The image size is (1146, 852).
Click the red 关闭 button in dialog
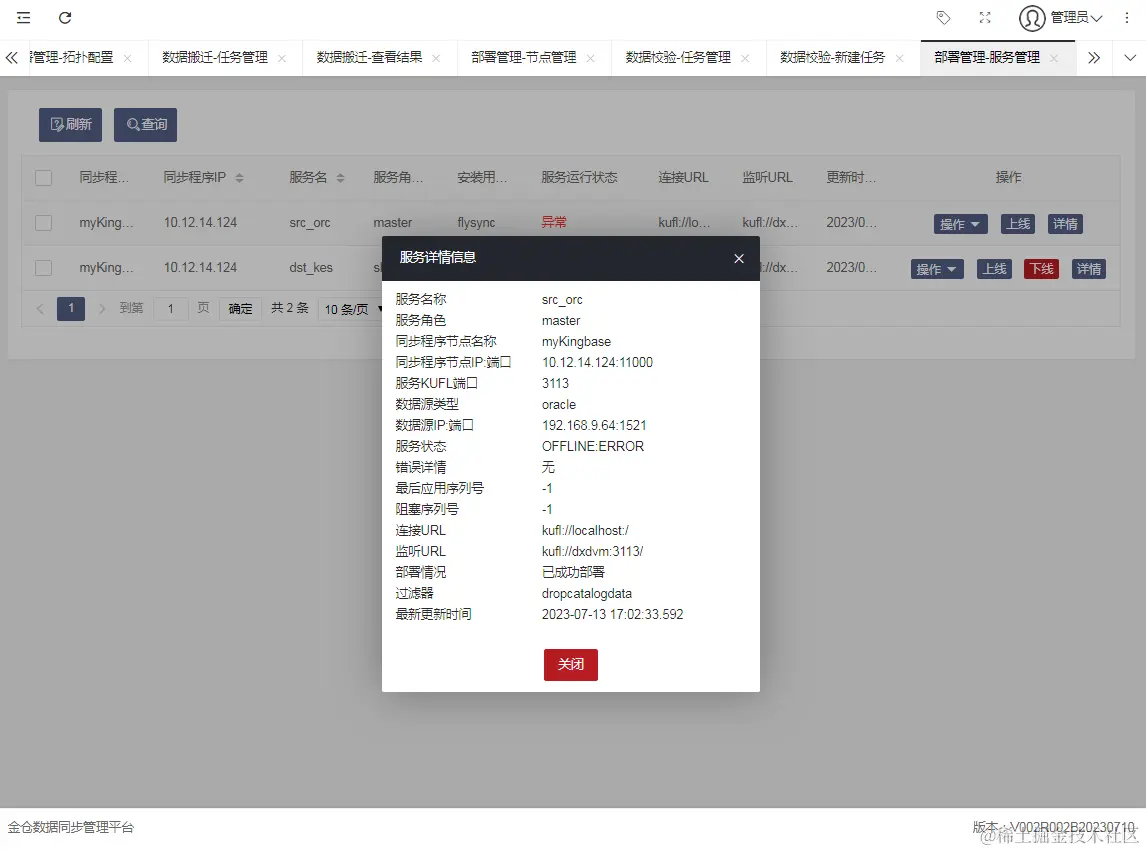(x=571, y=665)
